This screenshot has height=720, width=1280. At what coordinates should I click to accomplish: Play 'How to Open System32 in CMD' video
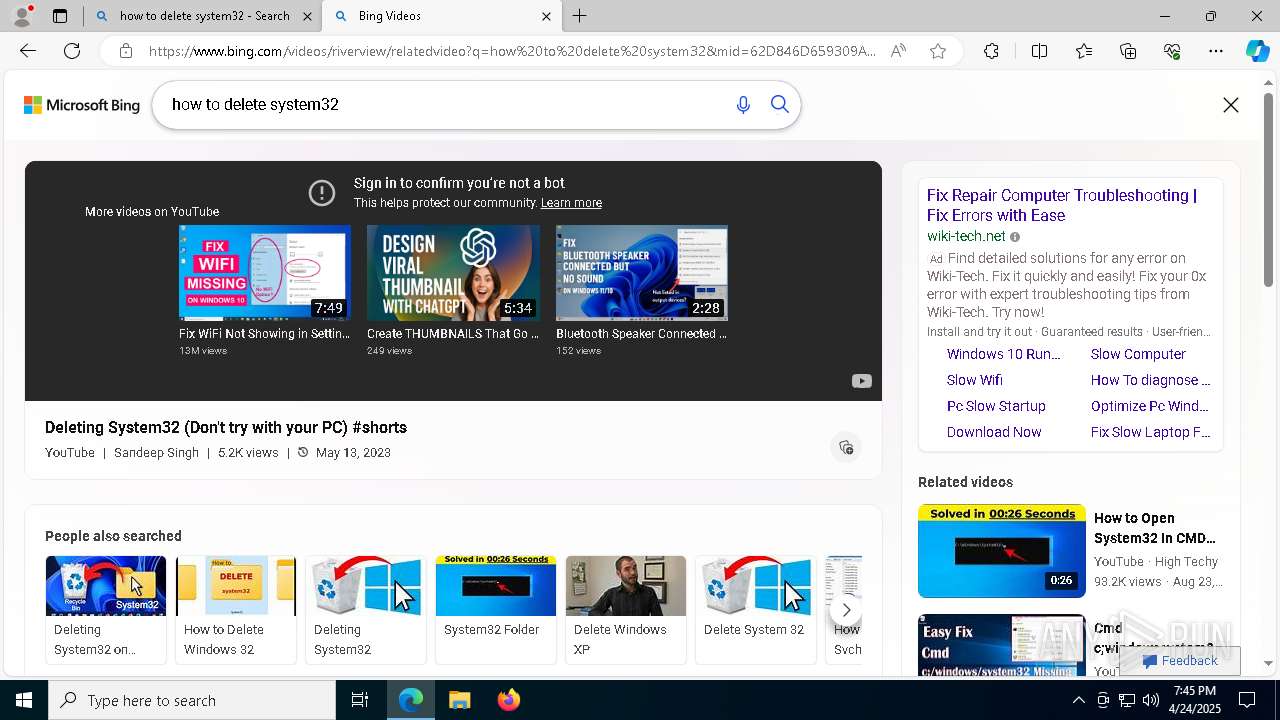(1001, 551)
